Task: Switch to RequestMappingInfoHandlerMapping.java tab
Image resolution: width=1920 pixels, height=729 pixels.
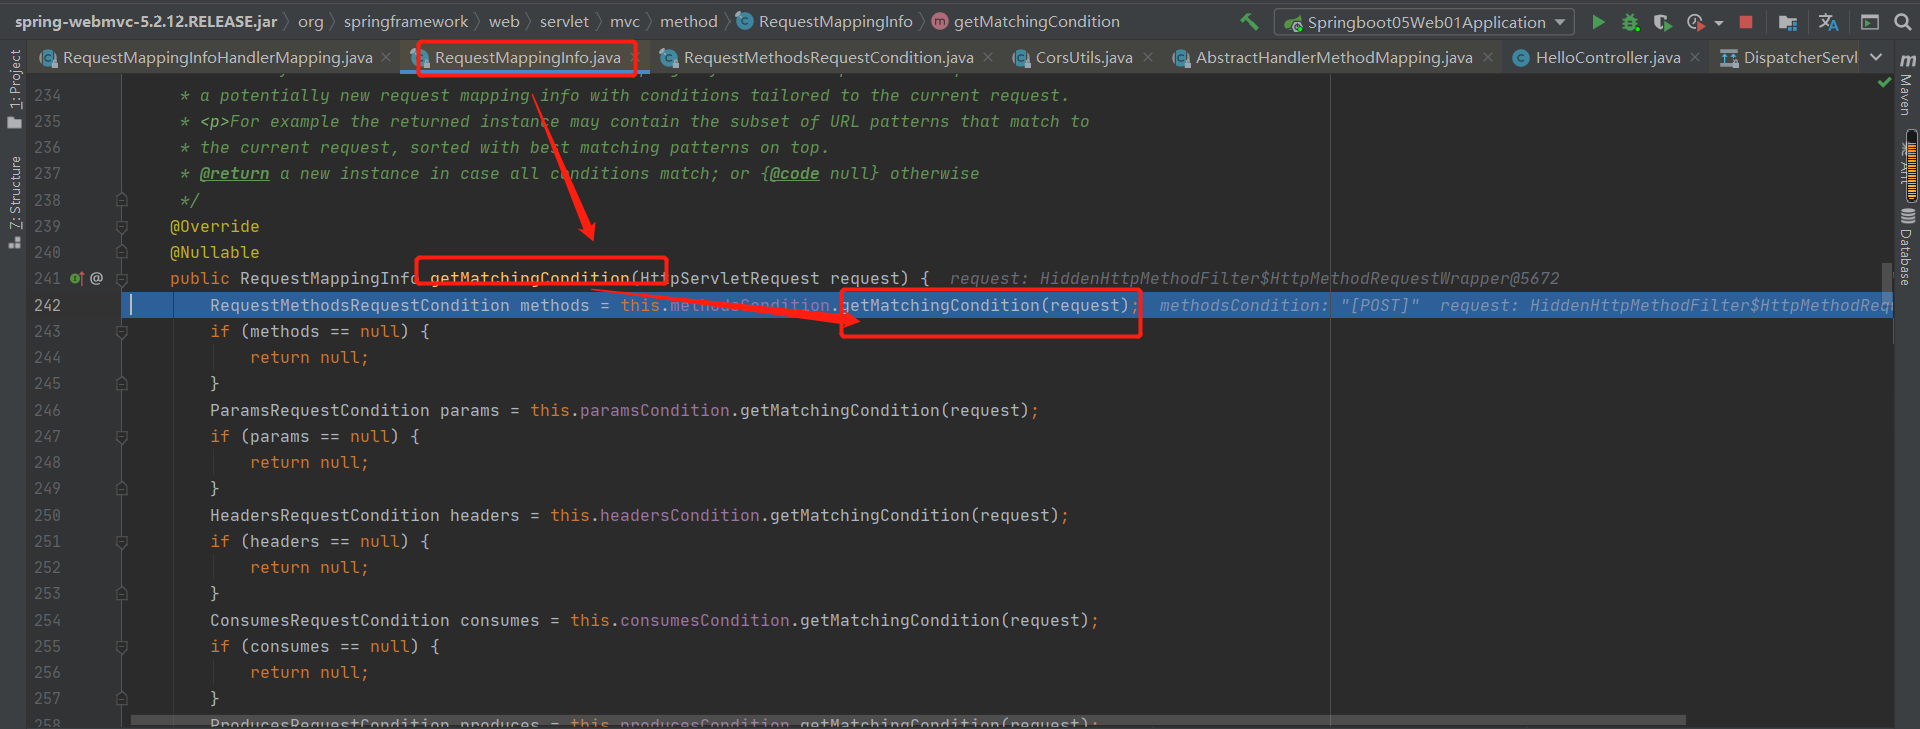Action: click(217, 58)
